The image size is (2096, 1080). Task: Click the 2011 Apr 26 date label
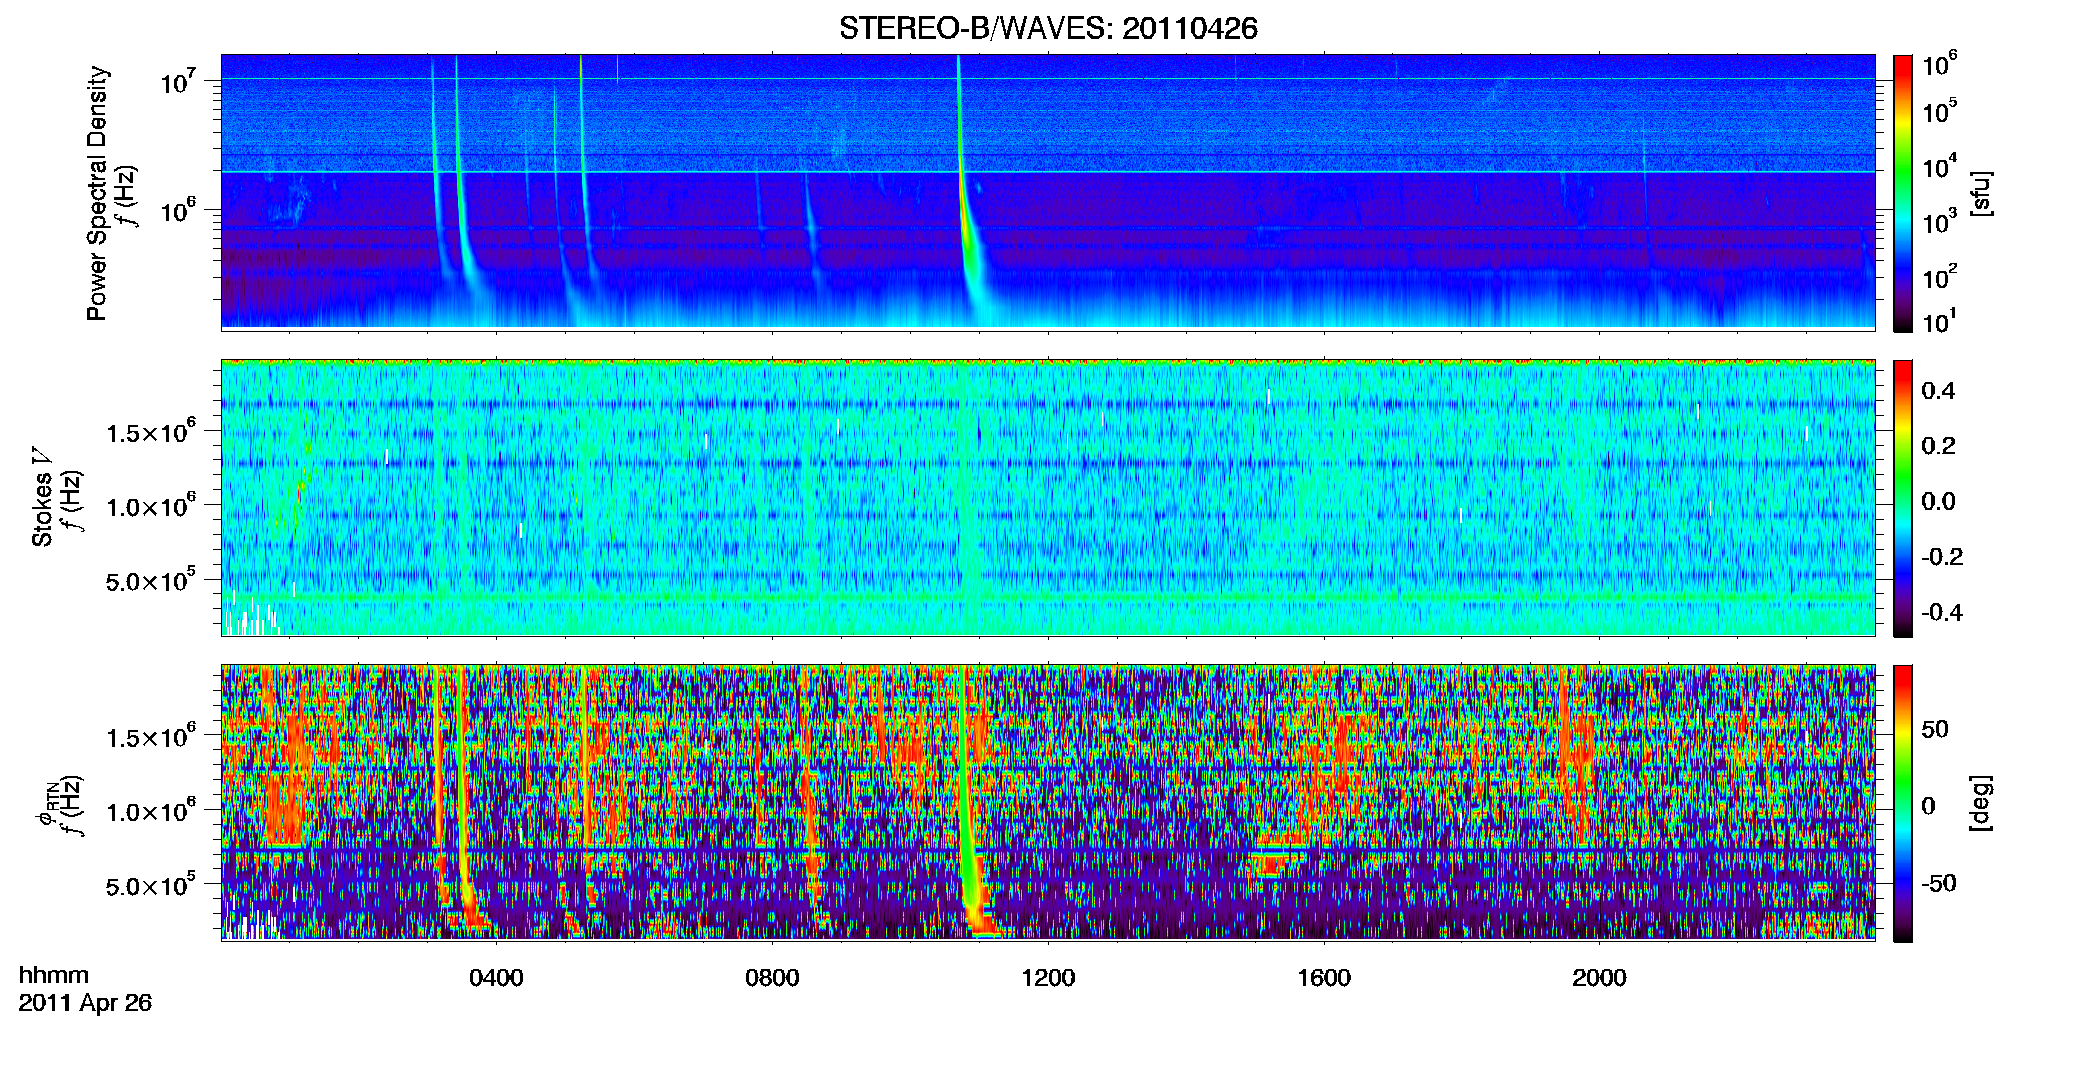85,1003
